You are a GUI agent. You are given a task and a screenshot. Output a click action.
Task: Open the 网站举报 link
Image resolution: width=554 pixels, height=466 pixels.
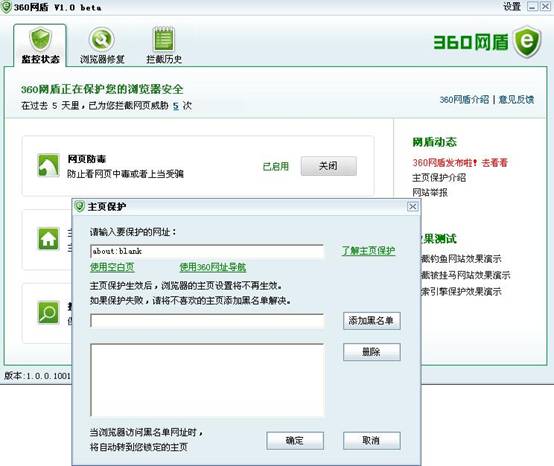430,193
